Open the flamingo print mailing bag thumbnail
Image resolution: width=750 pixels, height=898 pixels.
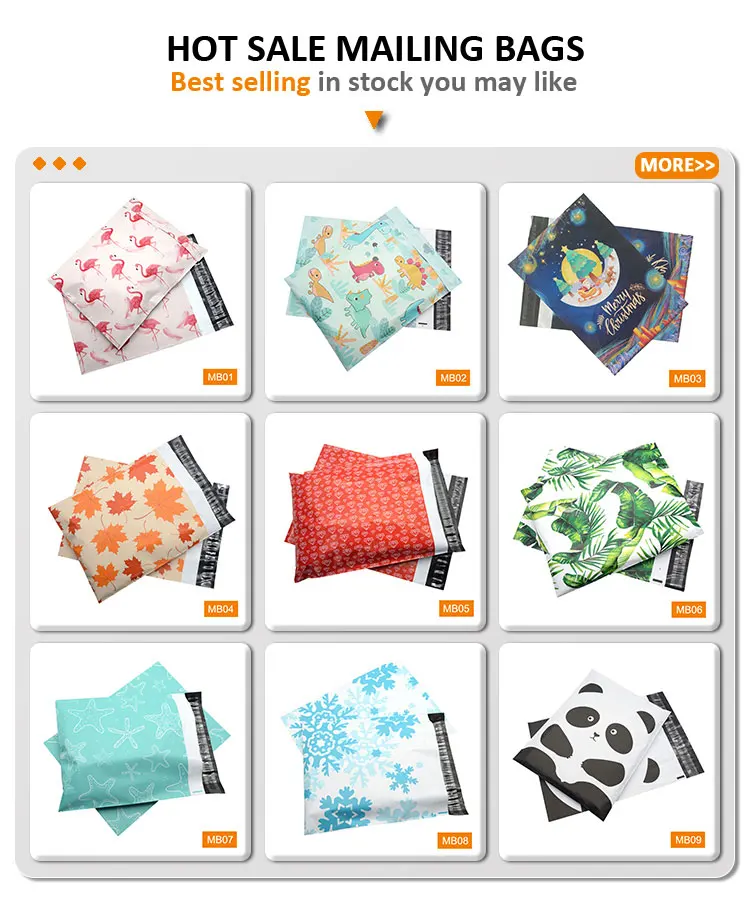coord(141,291)
